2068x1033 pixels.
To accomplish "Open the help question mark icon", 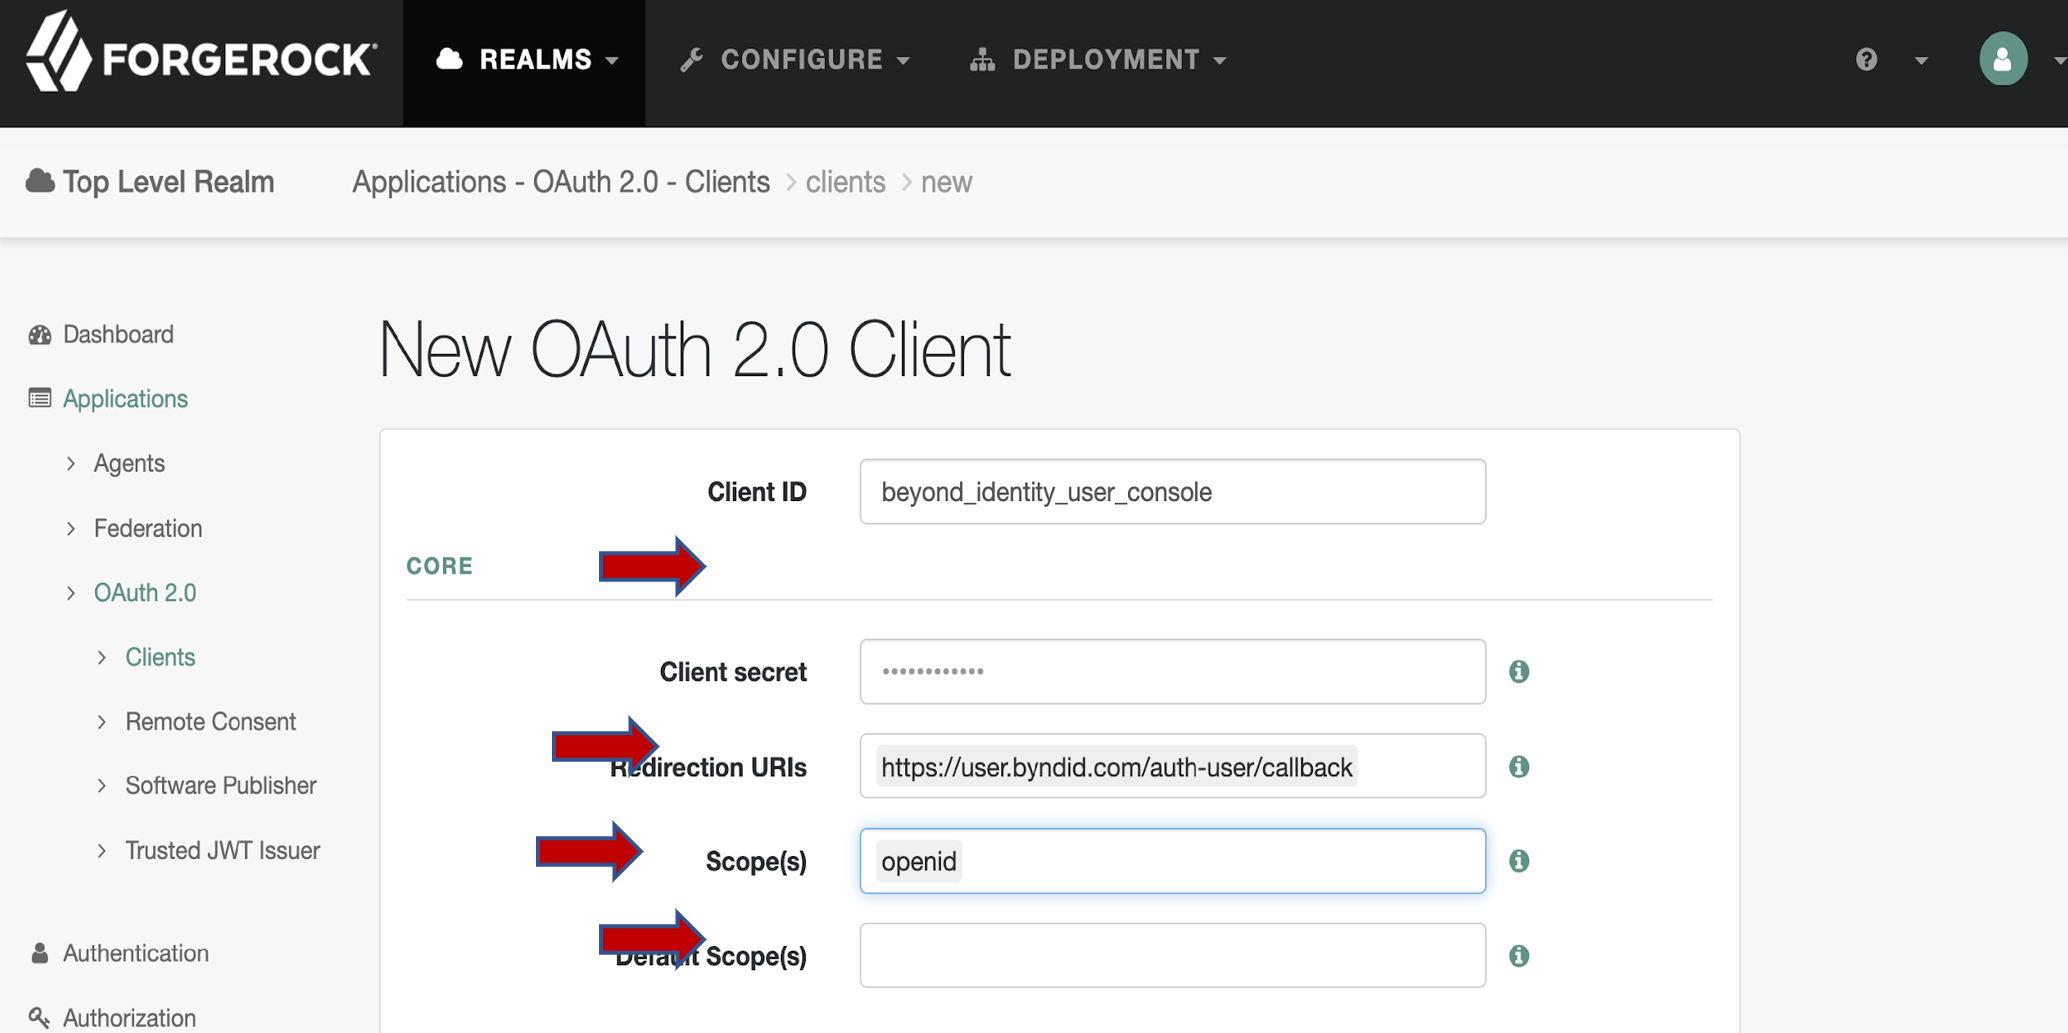I will pyautogui.click(x=1866, y=60).
